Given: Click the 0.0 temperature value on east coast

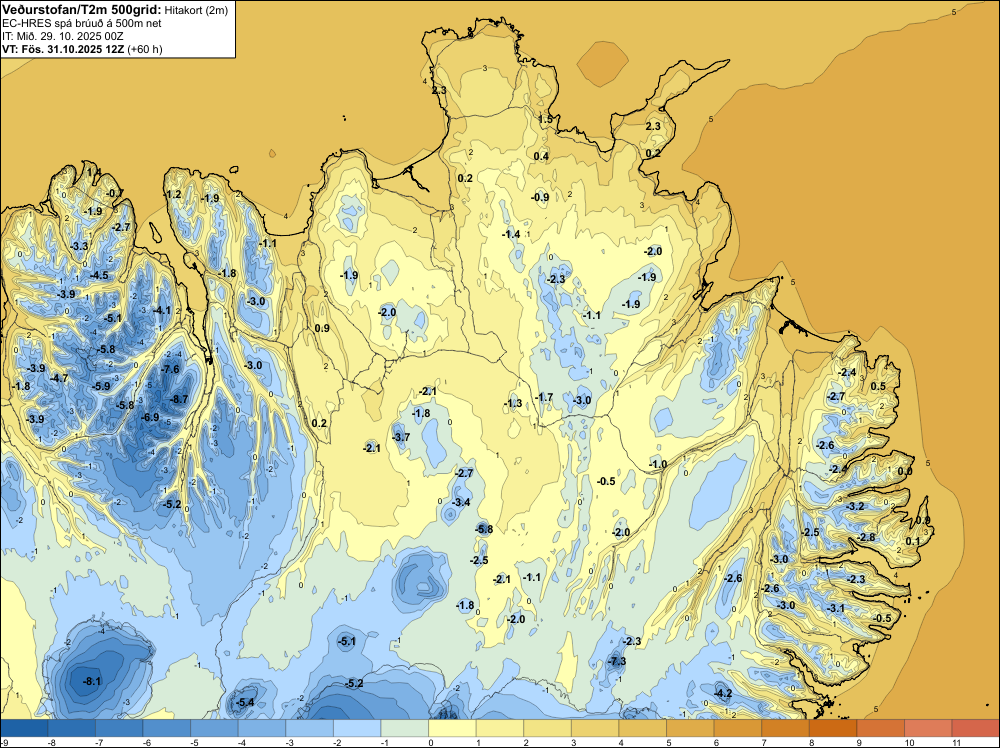Looking at the screenshot, I should point(905,471).
